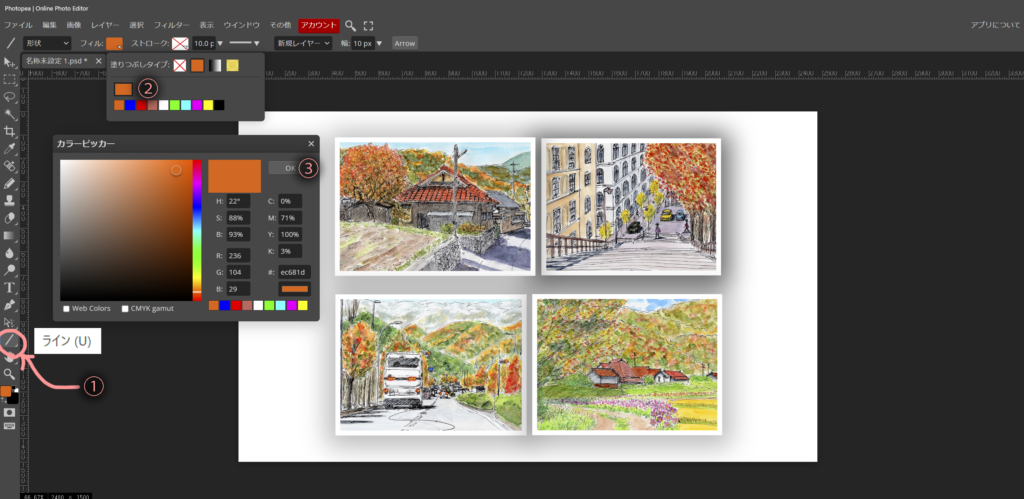The height and width of the screenshot is (499, 1024).
Task: Choose the Magic Wand tool
Action: point(10,114)
